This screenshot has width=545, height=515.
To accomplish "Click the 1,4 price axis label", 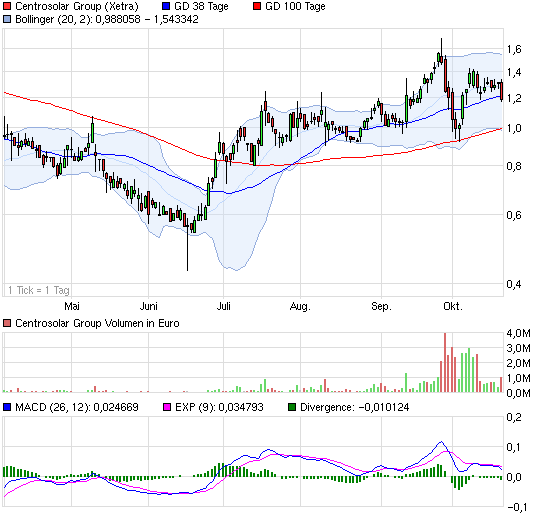I will (x=514, y=72).
